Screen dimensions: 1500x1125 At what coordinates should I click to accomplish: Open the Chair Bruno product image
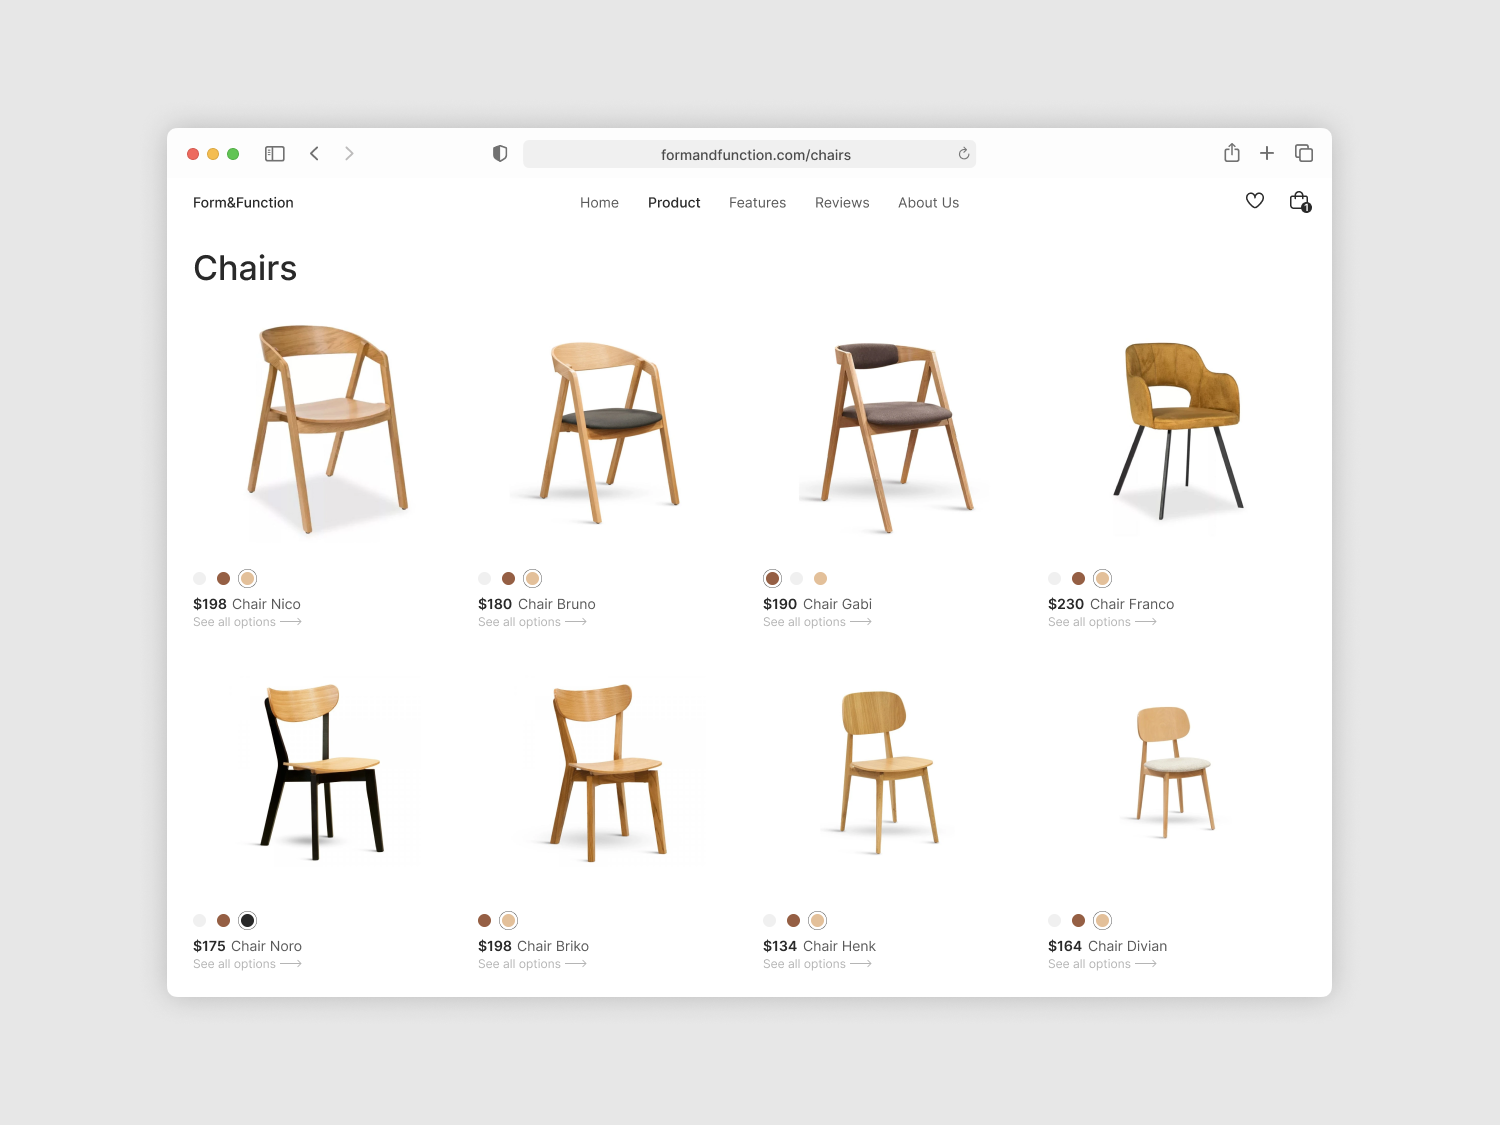point(610,433)
